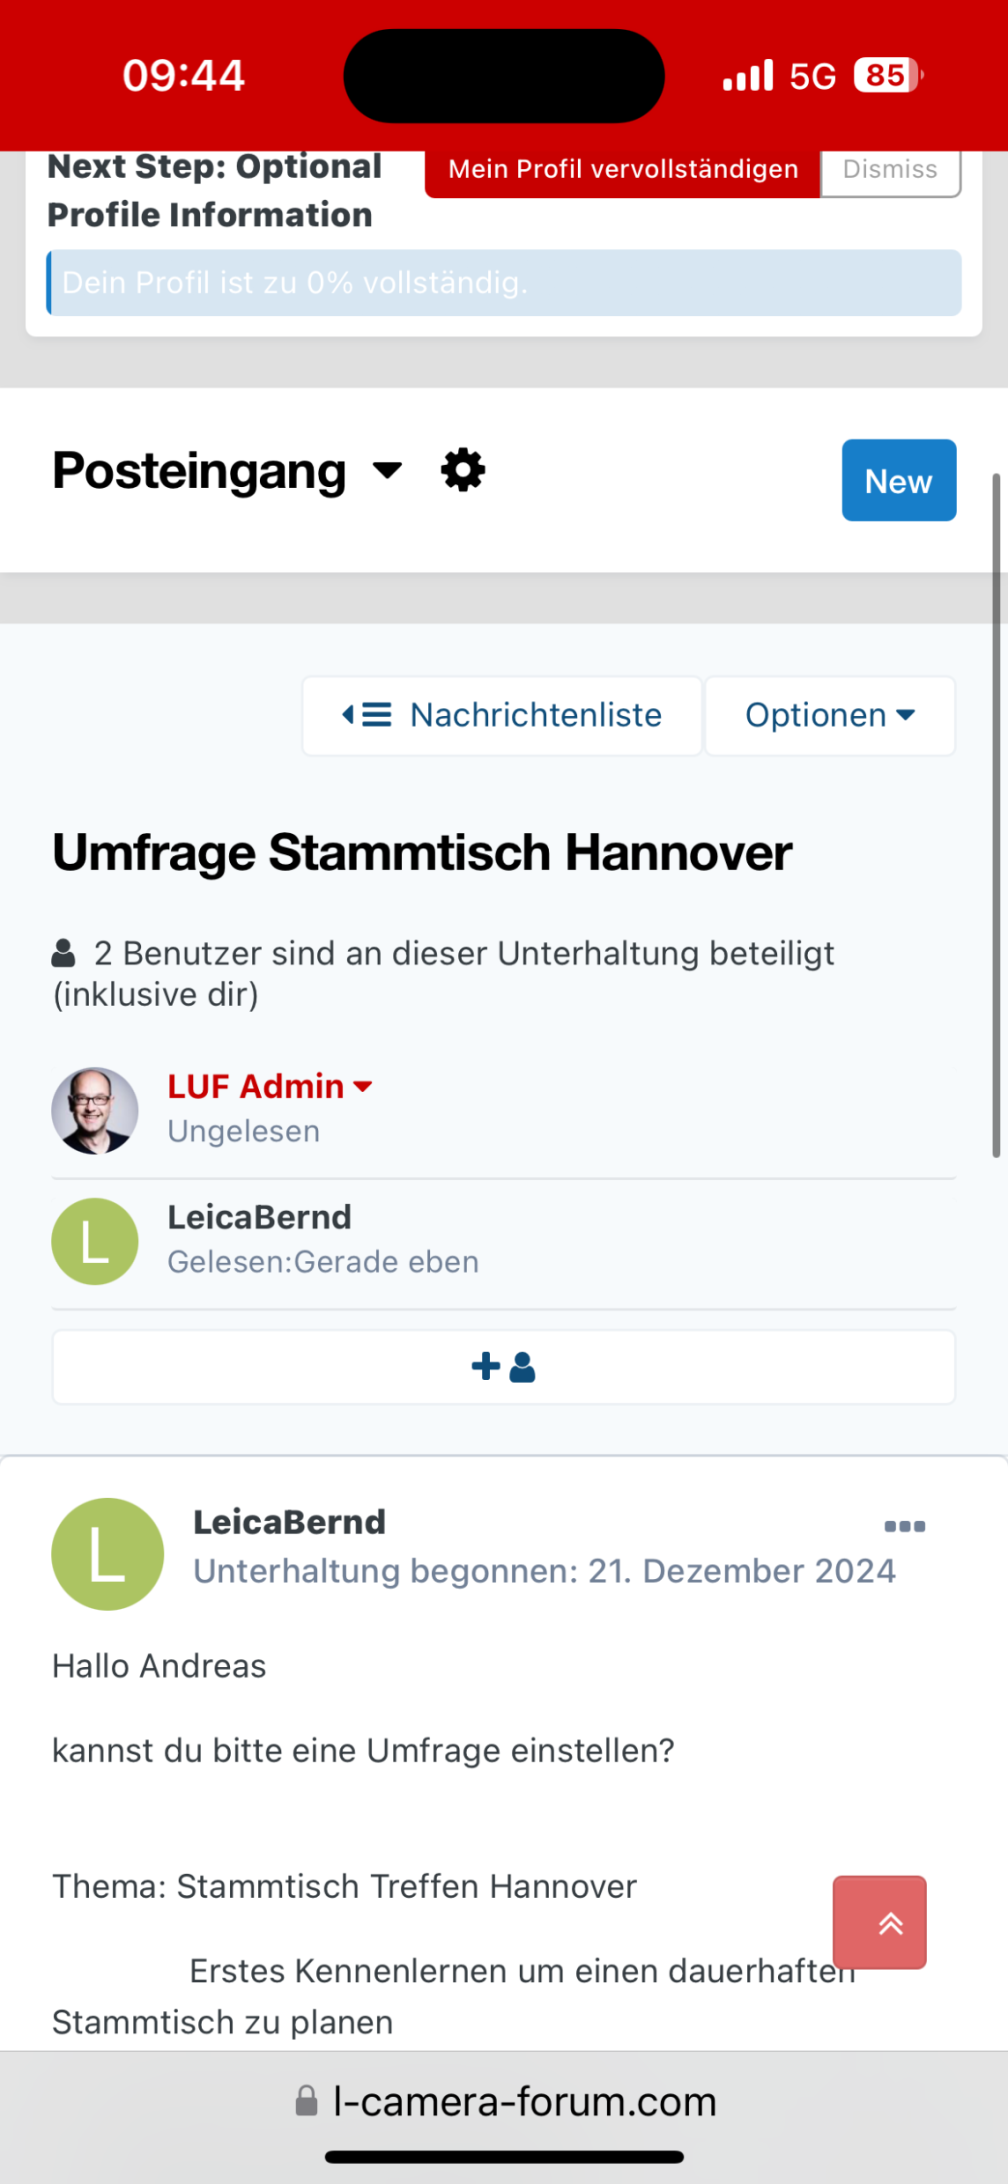
Task: Click New message button
Action: [898, 481]
